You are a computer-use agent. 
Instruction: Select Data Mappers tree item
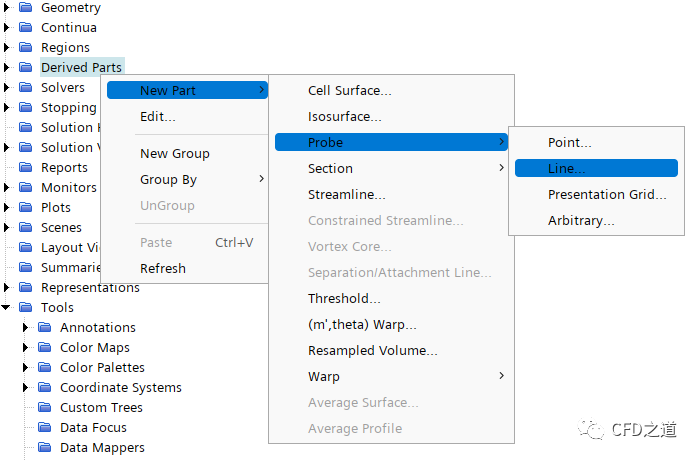(x=101, y=448)
